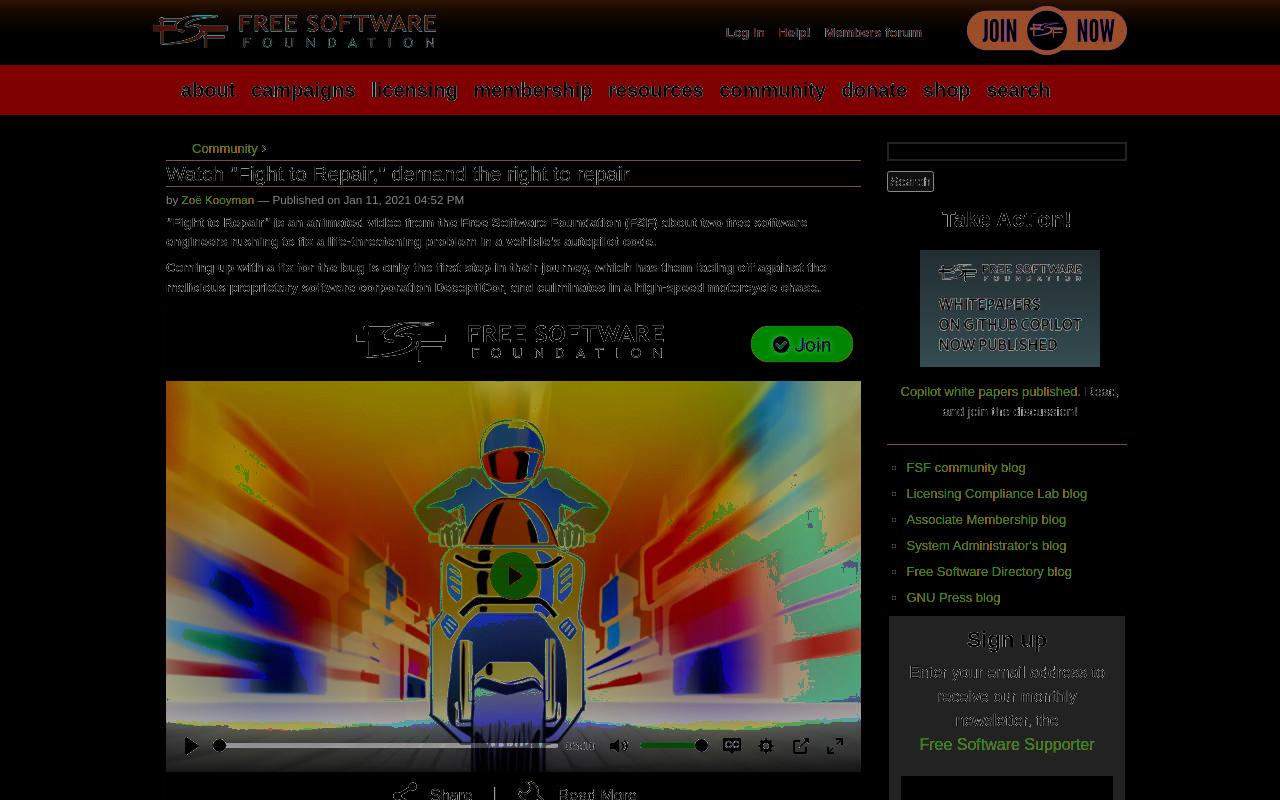Open Free Software Directory blog
The height and width of the screenshot is (800, 1280).
point(989,571)
